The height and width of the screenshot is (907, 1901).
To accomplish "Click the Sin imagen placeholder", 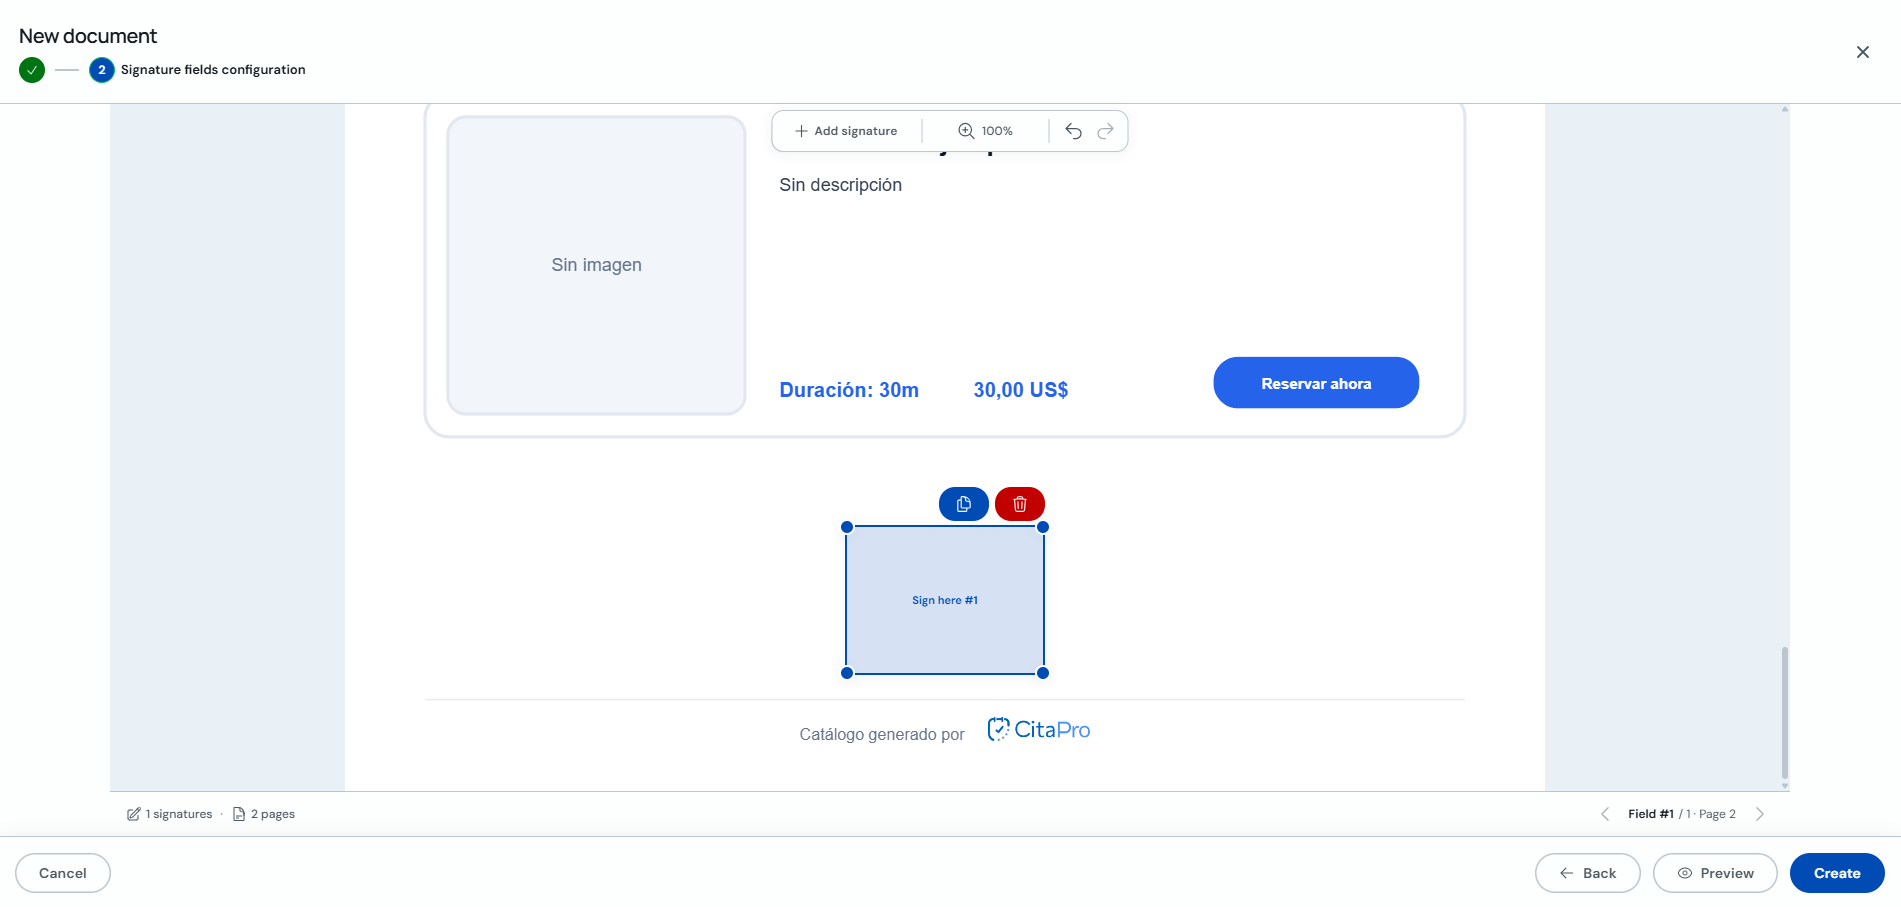I will point(597,265).
